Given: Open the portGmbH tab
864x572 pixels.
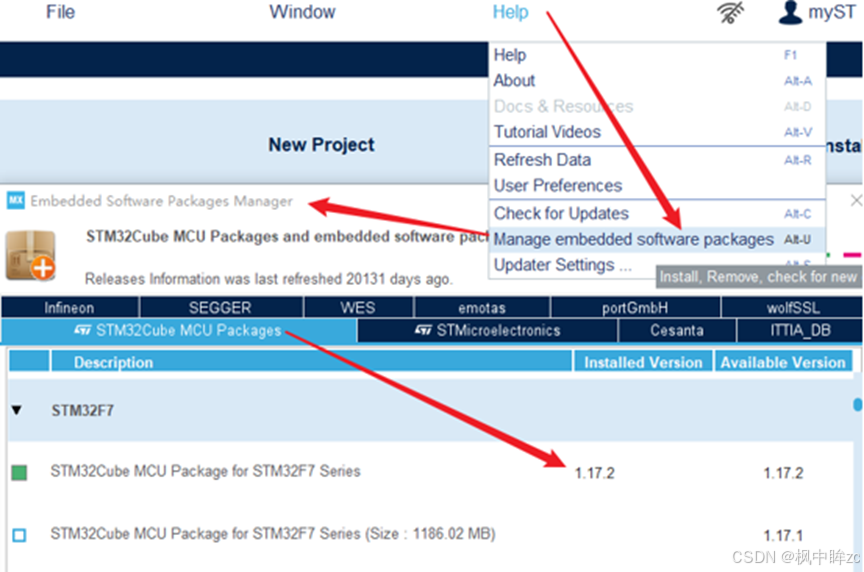Looking at the screenshot, I should [635, 307].
